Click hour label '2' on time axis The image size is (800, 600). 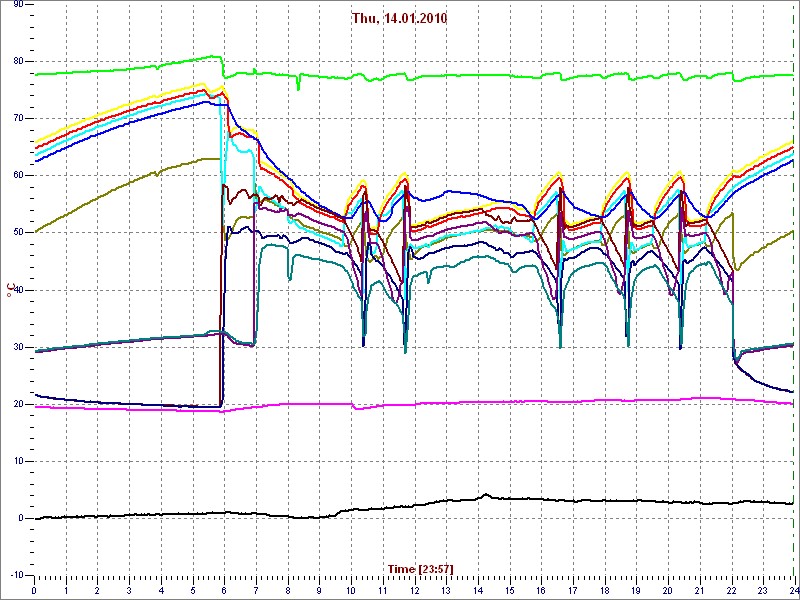coord(97,590)
